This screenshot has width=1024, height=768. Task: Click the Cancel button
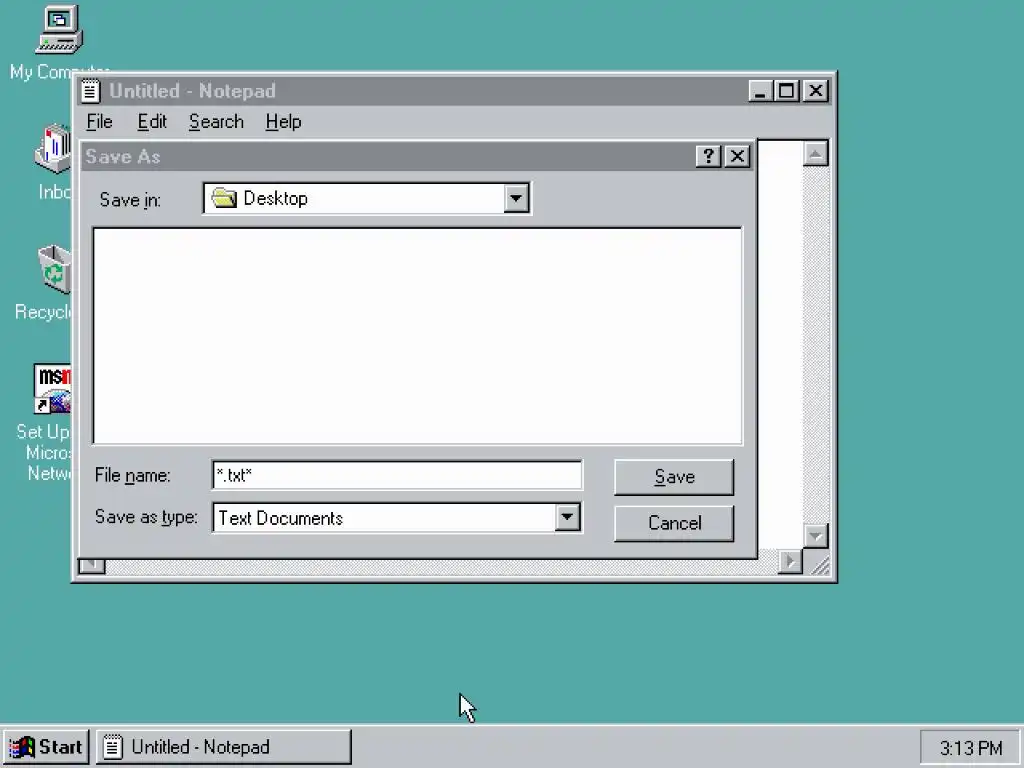(674, 523)
